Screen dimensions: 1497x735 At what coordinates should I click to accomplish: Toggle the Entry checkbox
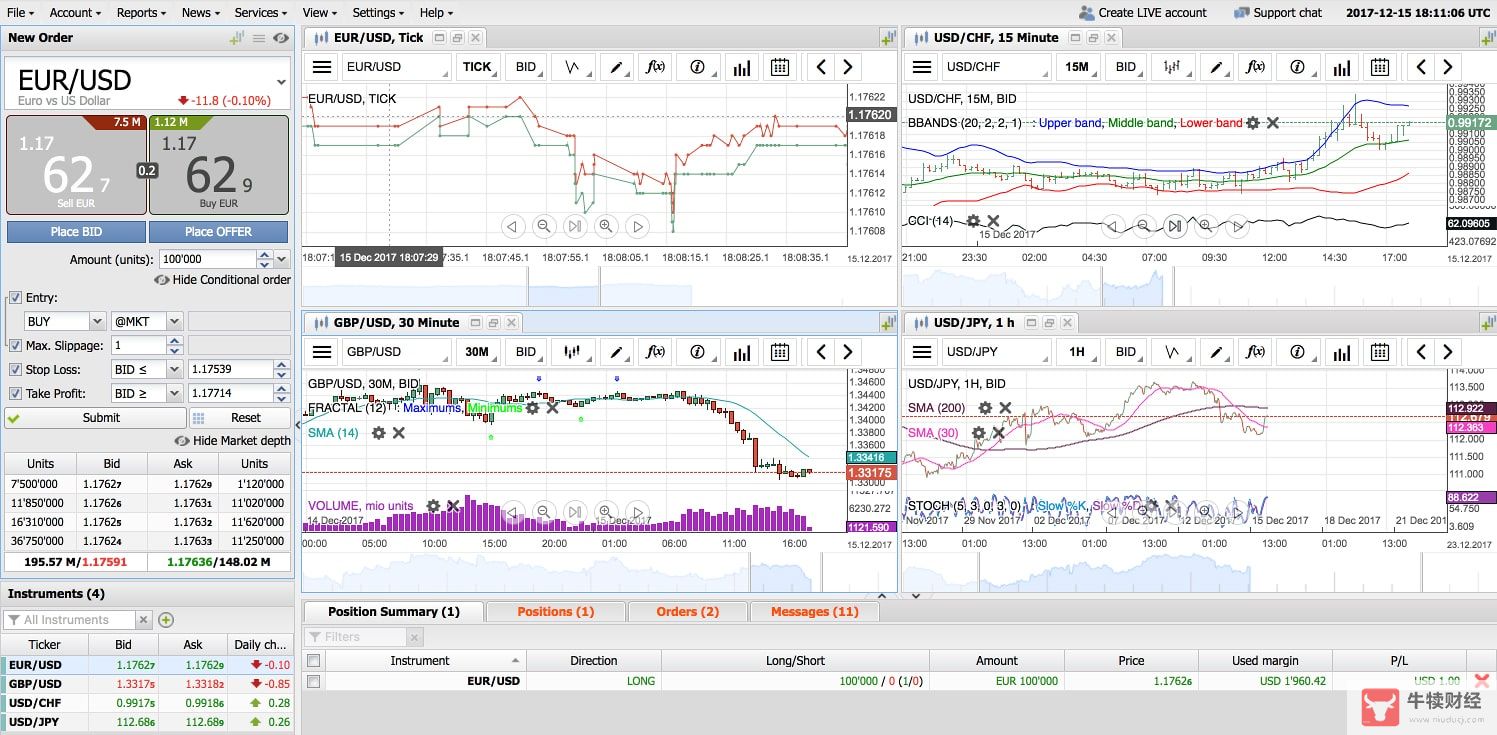click(15, 298)
